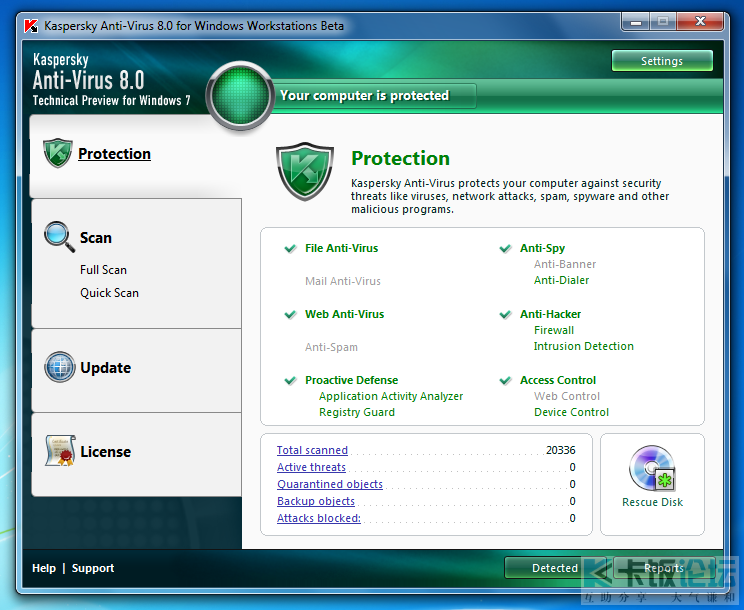The height and width of the screenshot is (610, 744).
Task: Click the disabled Mail Anti-Virus component
Action: (x=343, y=281)
